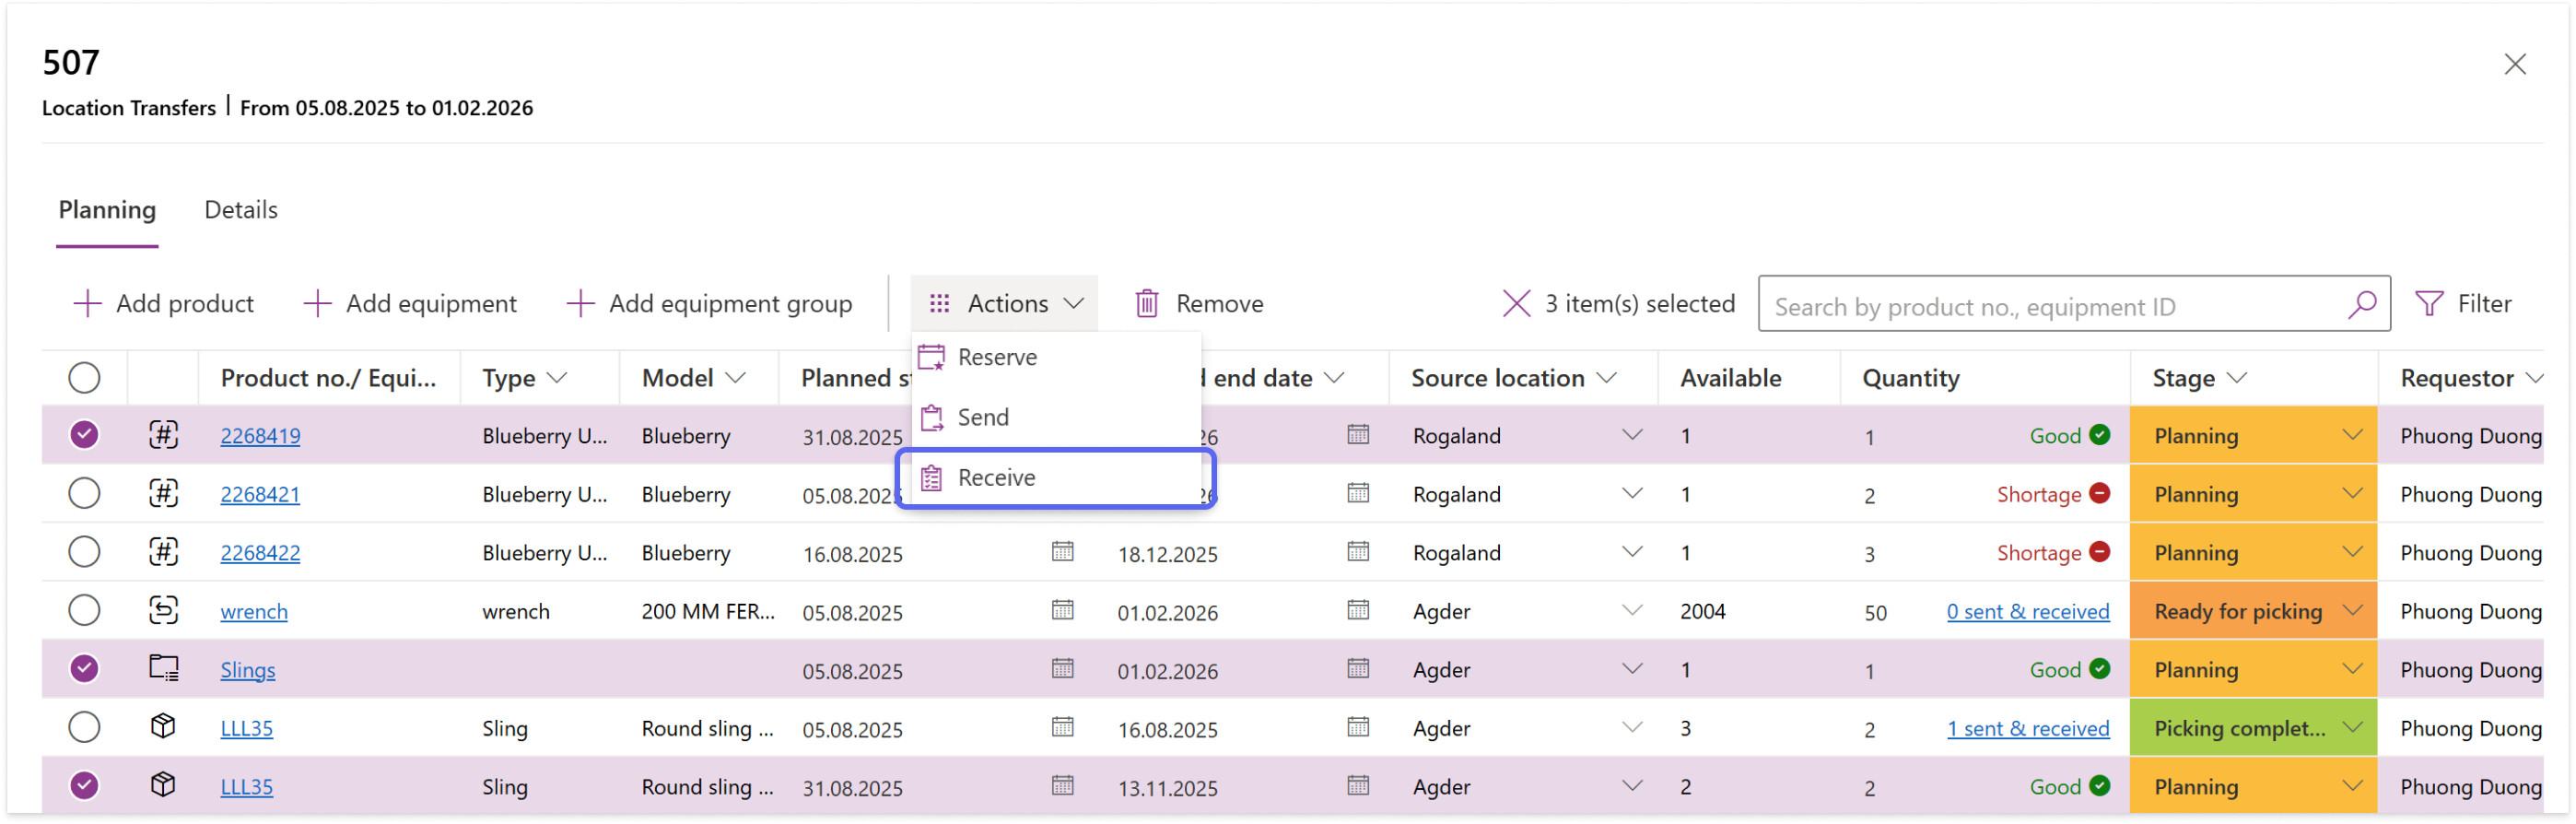Open calendar for wrench planned end date
The height and width of the screenshot is (824, 2576).
click(x=1357, y=611)
